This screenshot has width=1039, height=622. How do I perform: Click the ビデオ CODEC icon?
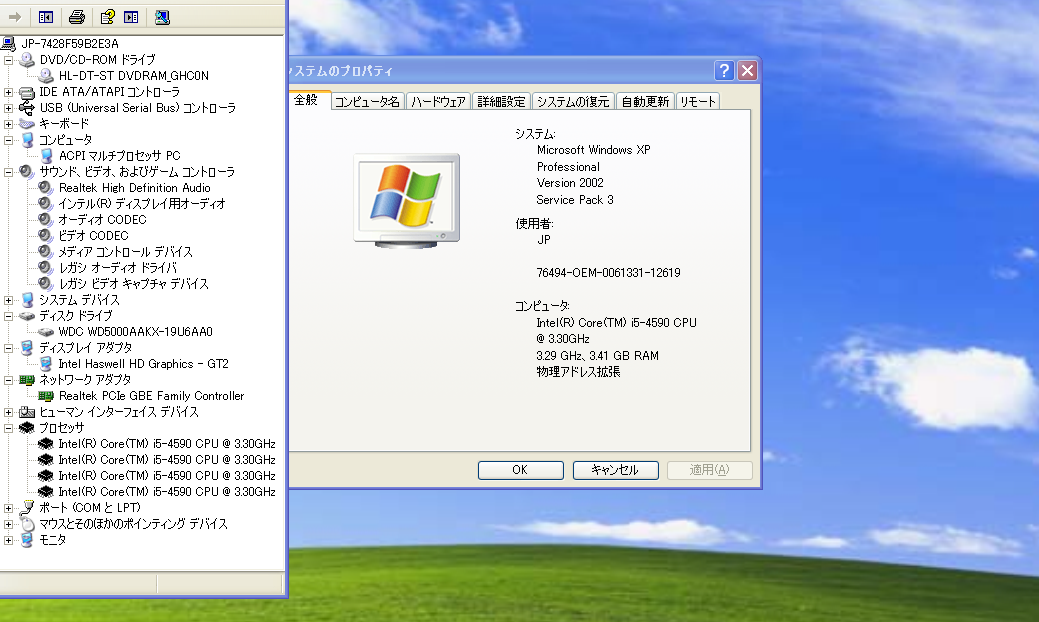coord(45,235)
